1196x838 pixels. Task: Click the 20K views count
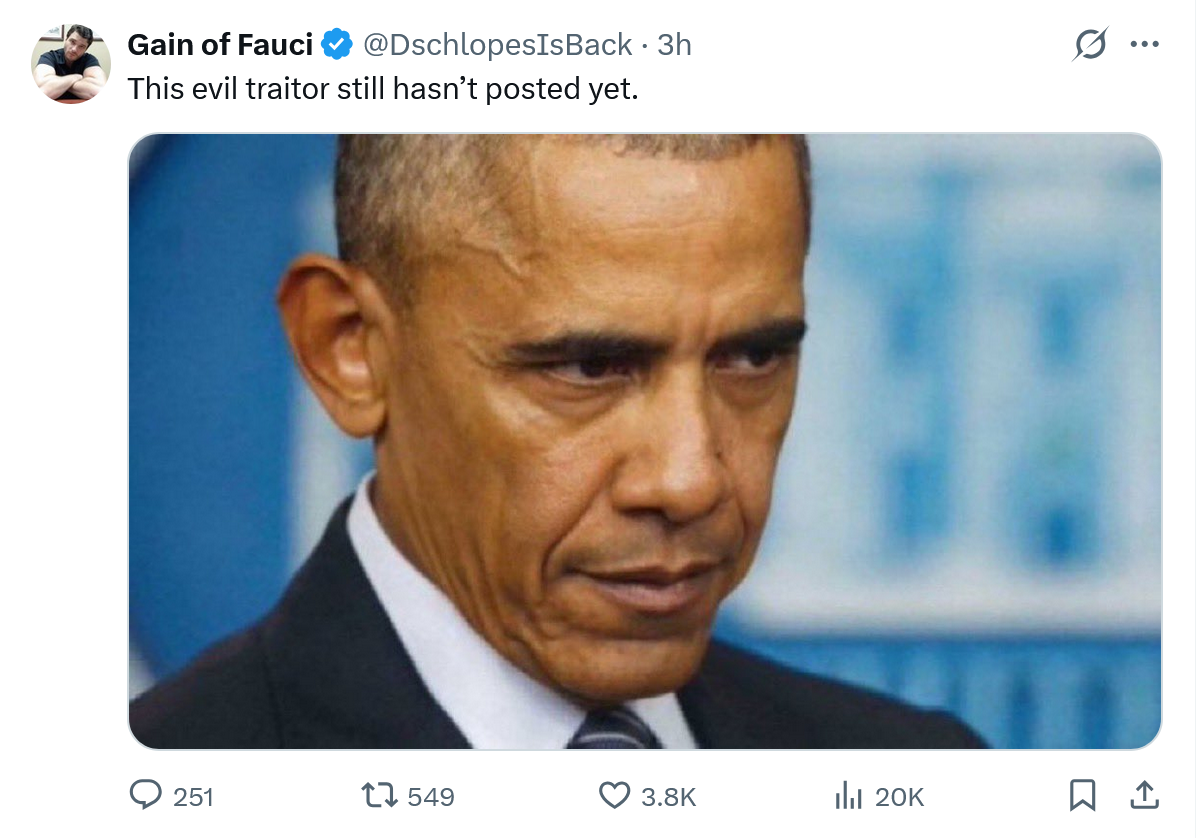899,797
